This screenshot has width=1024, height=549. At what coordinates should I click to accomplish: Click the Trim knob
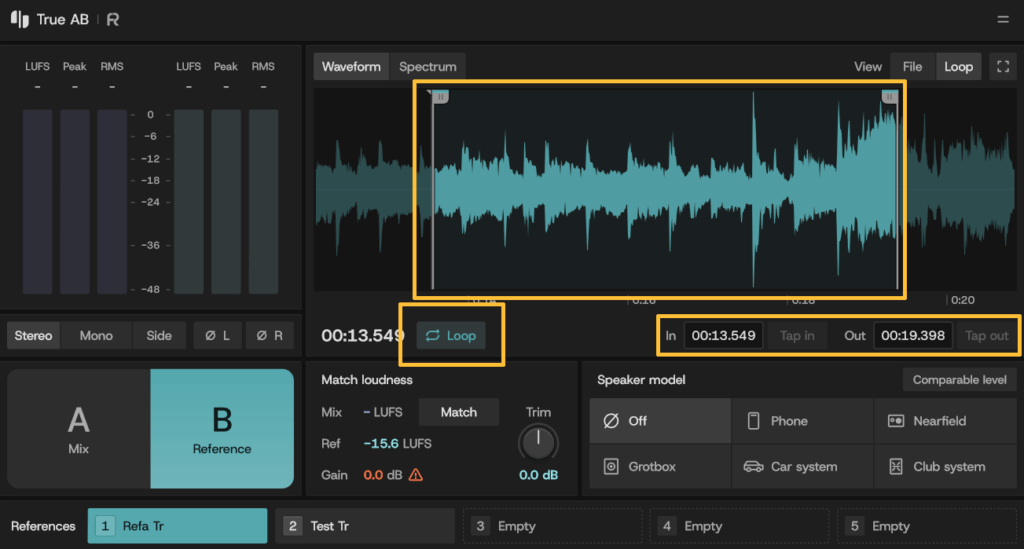[538, 443]
